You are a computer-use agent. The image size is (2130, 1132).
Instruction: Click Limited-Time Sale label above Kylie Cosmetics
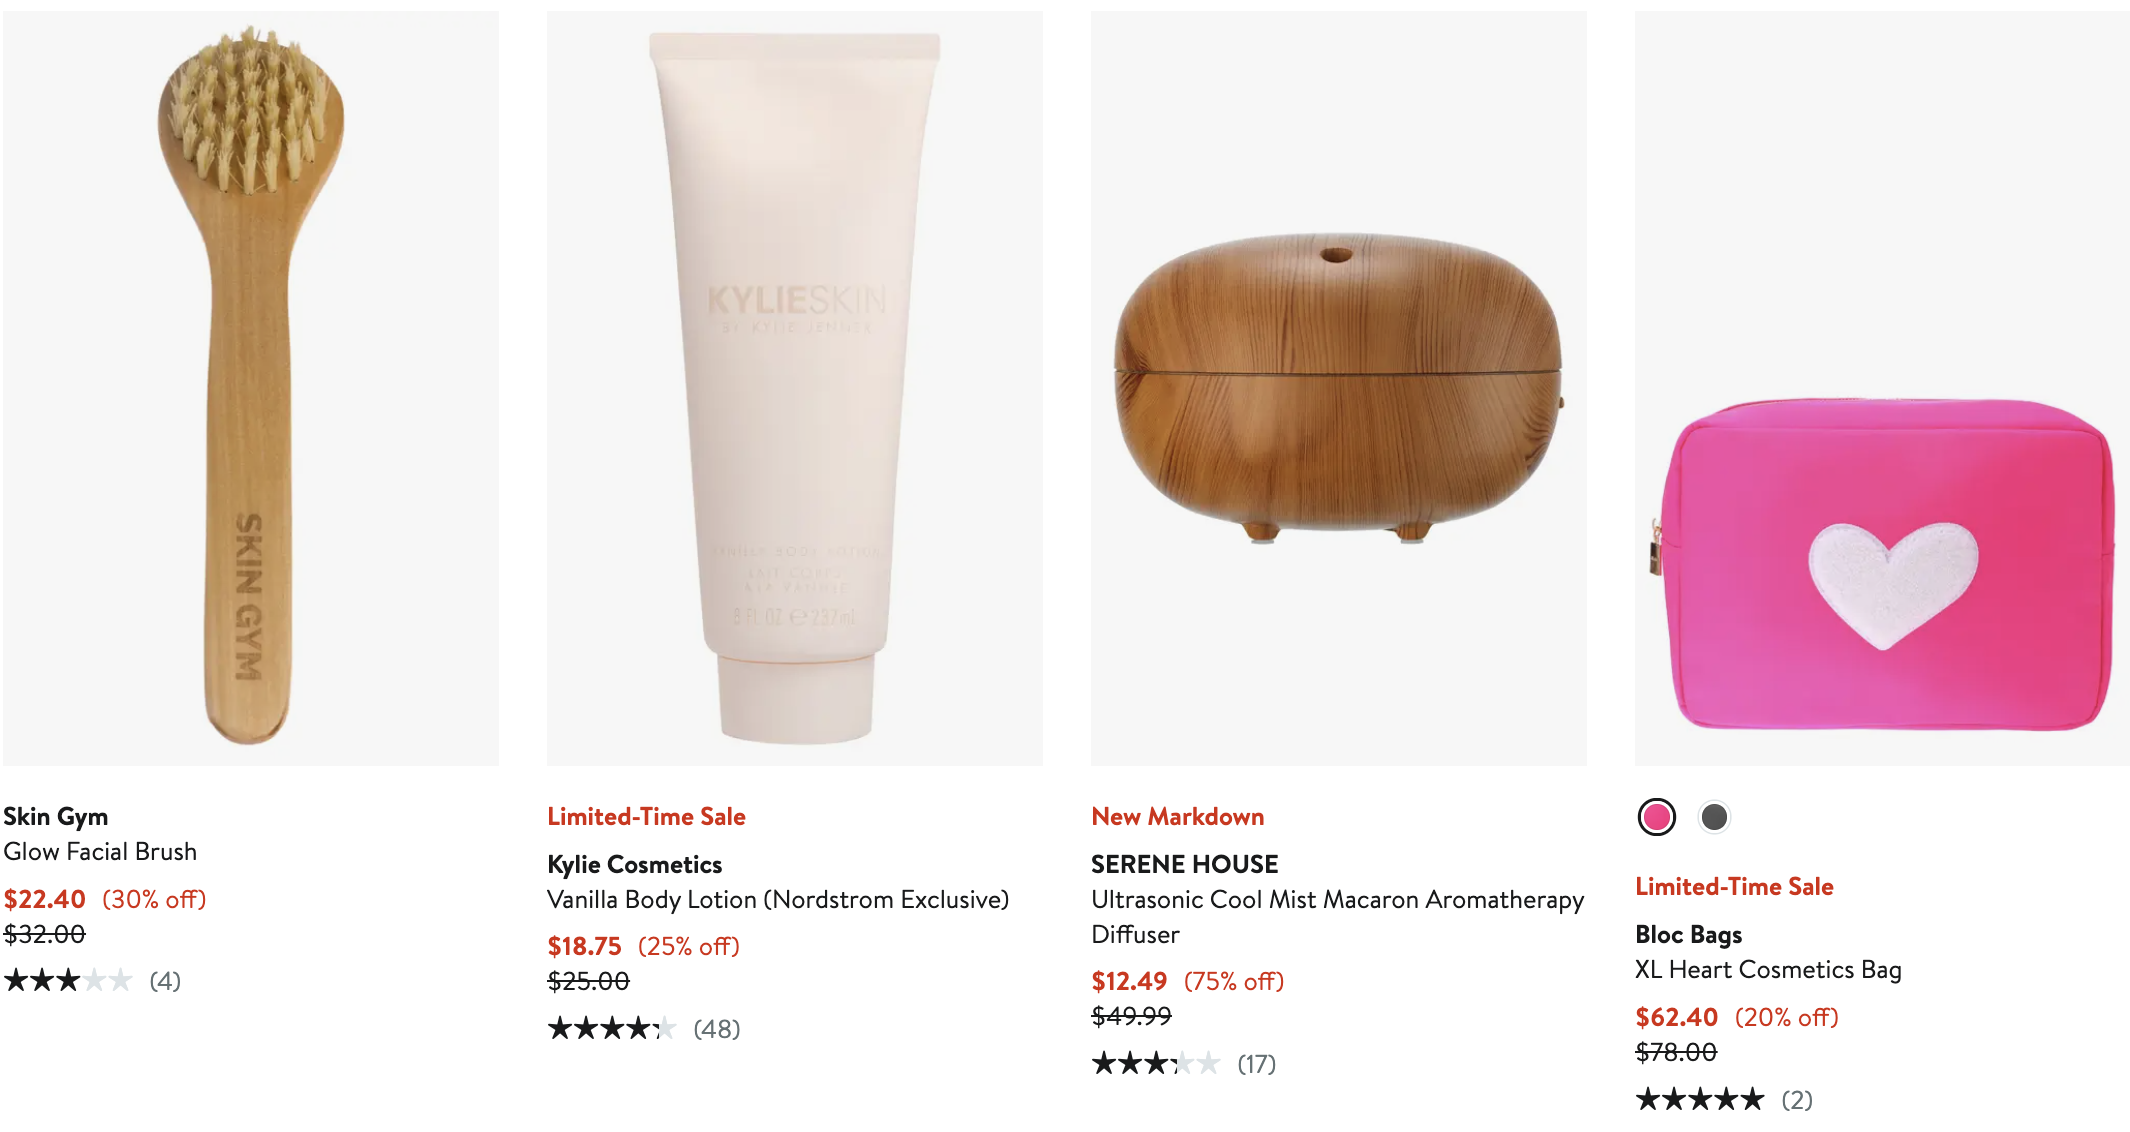pyautogui.click(x=647, y=817)
